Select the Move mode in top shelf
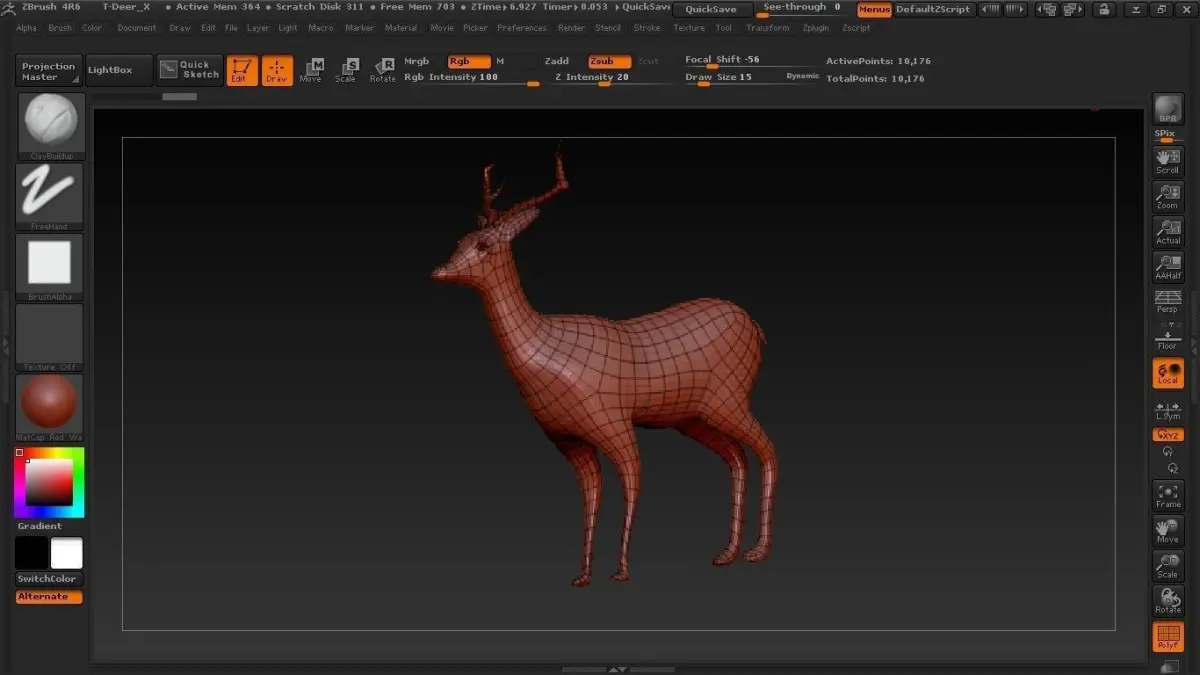This screenshot has height=675, width=1200. pos(311,70)
